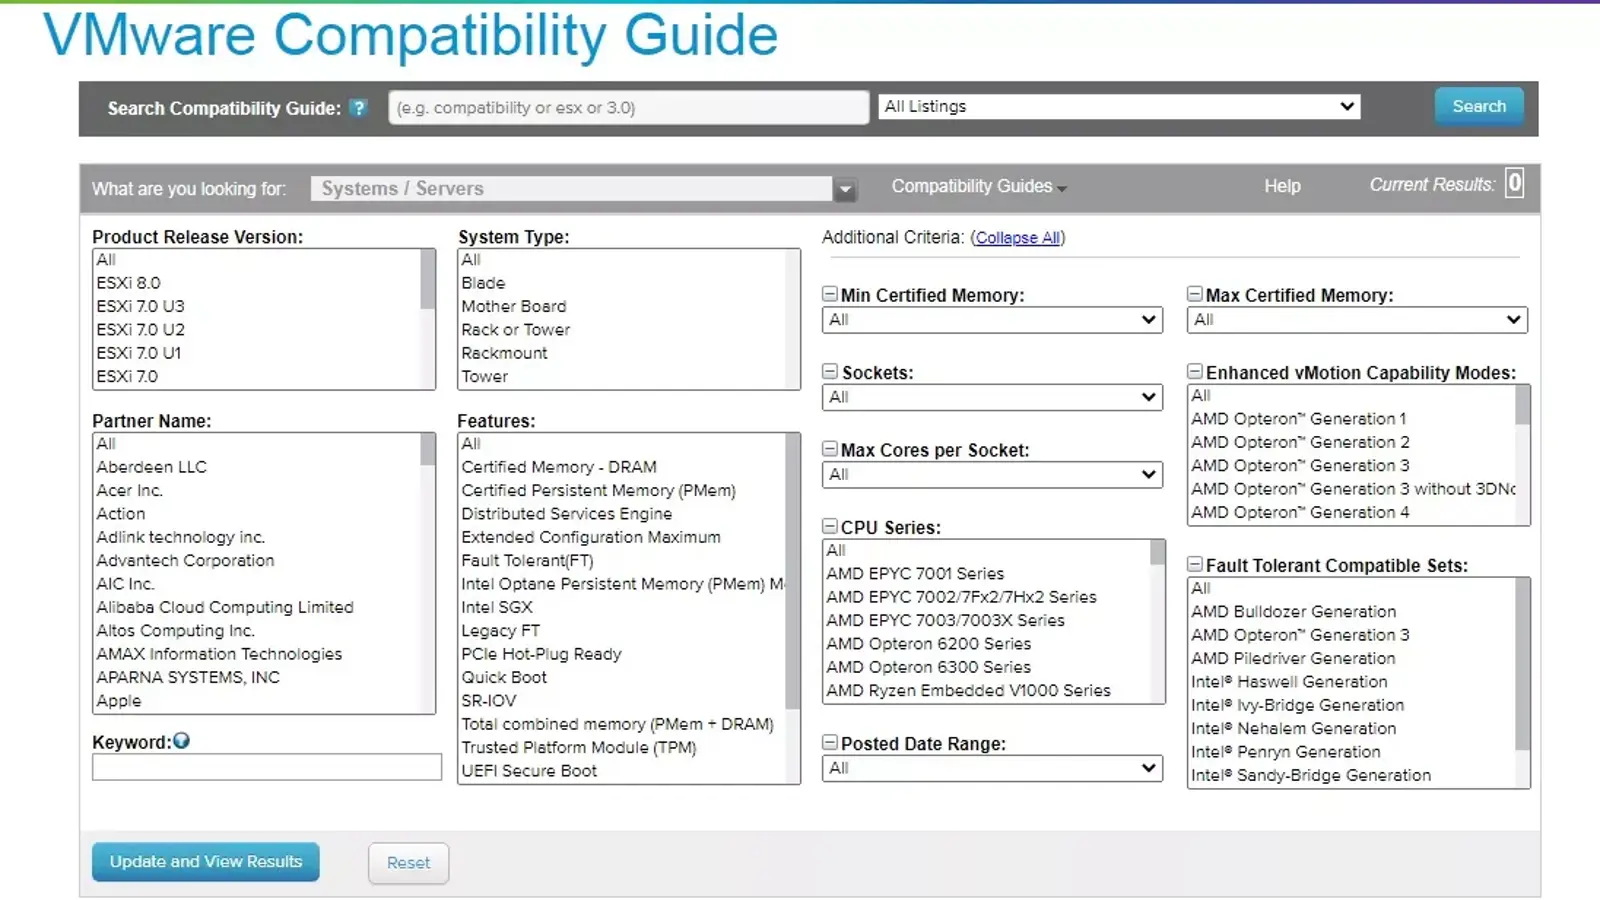Image resolution: width=1600 pixels, height=900 pixels.
Task: Expand the Systems / Servers selector
Action: coord(845,188)
